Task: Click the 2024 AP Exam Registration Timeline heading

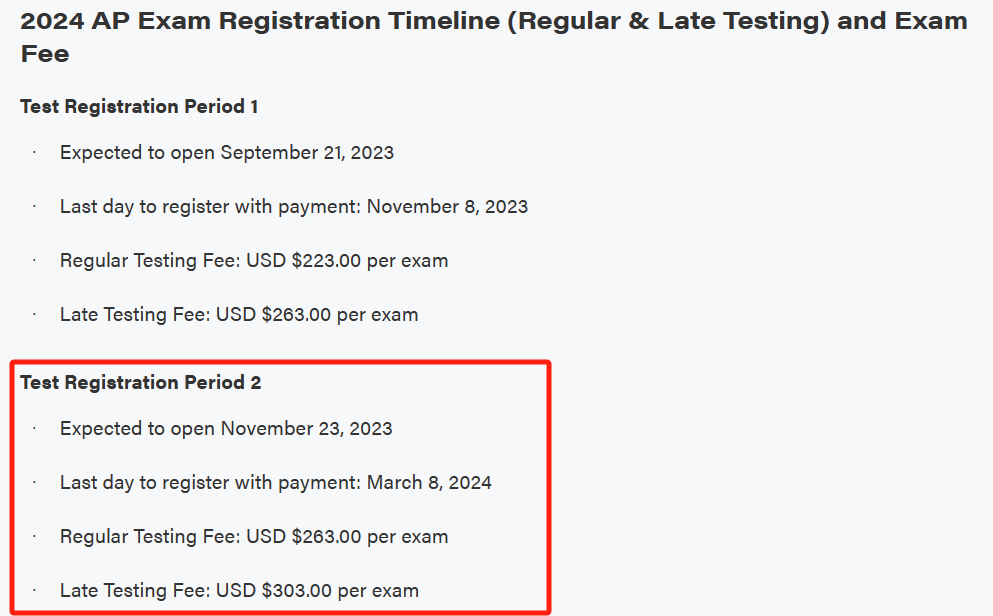Action: pos(494,37)
